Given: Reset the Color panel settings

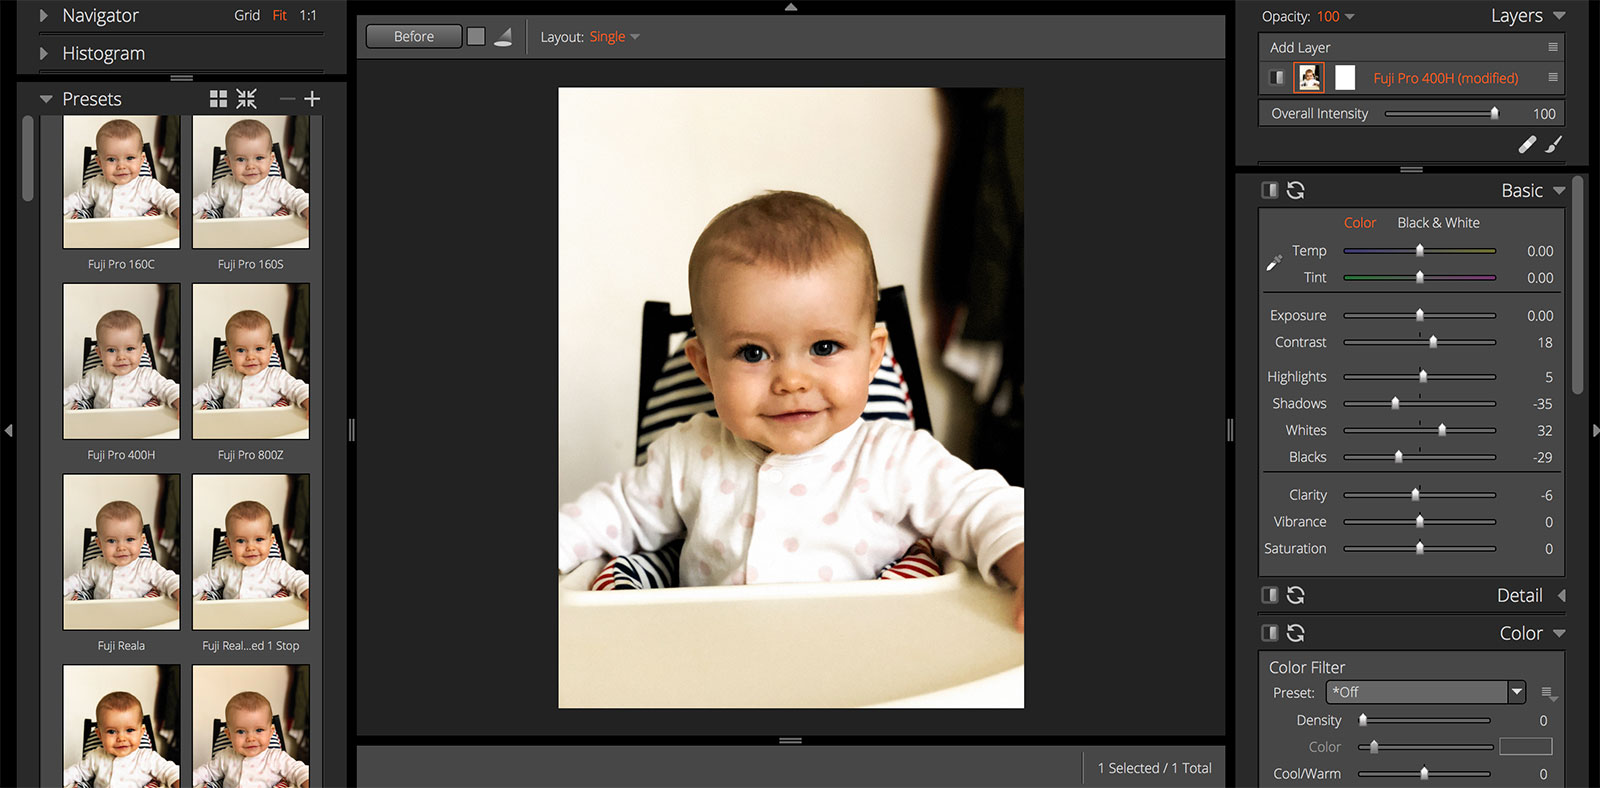Looking at the screenshot, I should click(1296, 633).
